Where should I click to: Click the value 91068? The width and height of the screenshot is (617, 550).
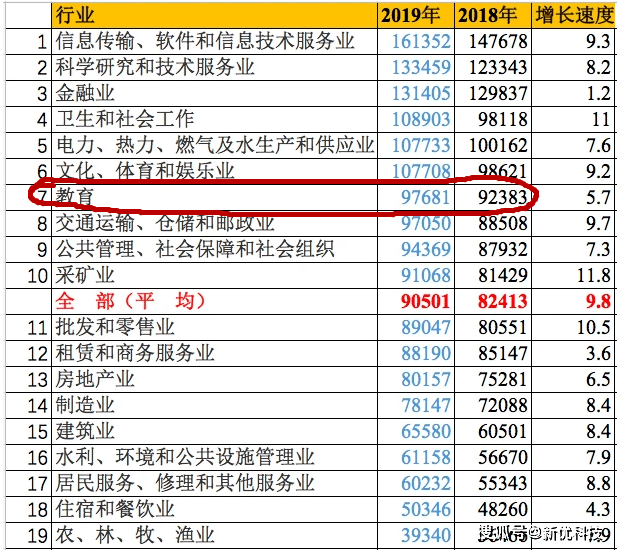pyautogui.click(x=425, y=275)
